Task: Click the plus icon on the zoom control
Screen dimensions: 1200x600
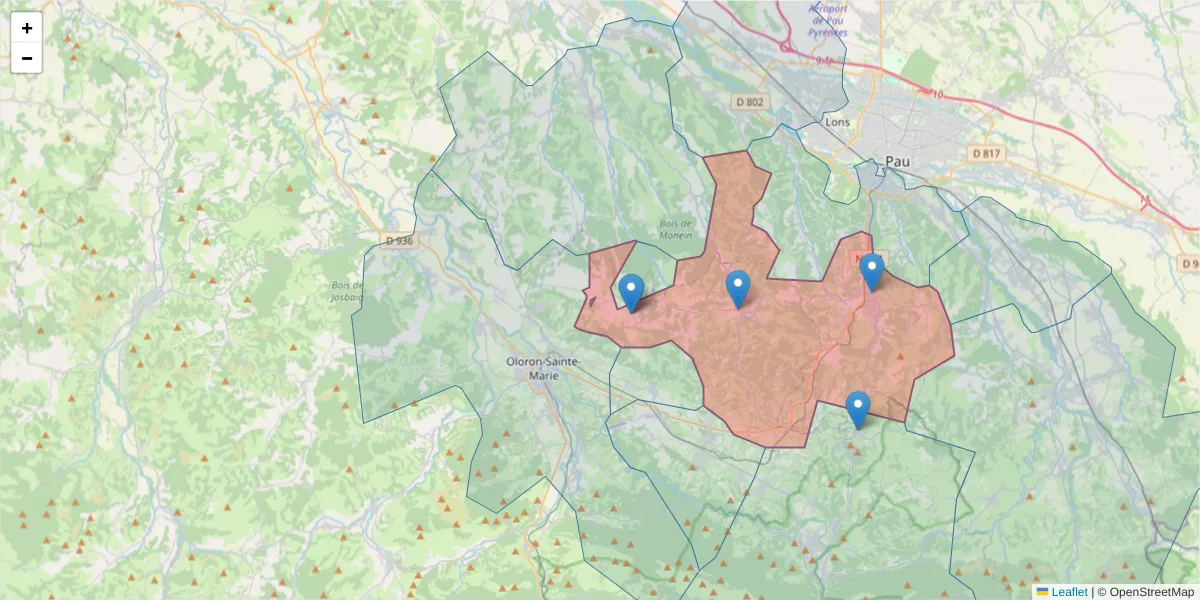Action: [26, 27]
